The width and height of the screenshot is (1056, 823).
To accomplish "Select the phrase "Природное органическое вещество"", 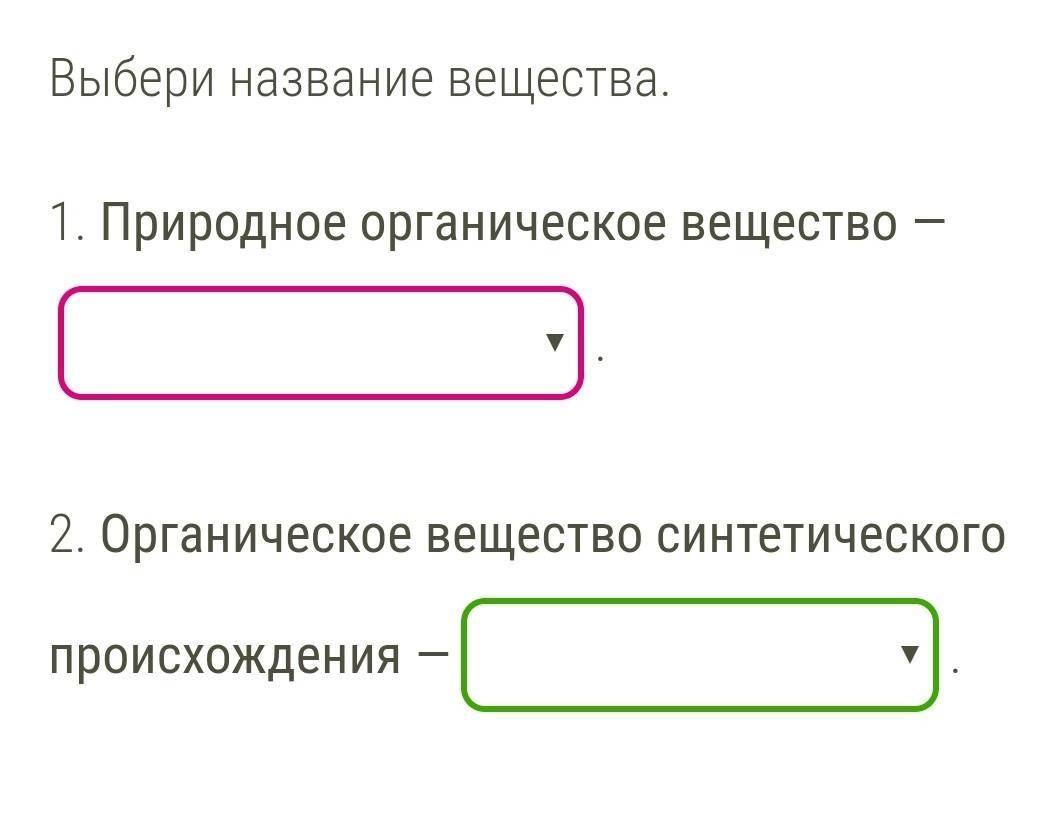I will pos(499,223).
